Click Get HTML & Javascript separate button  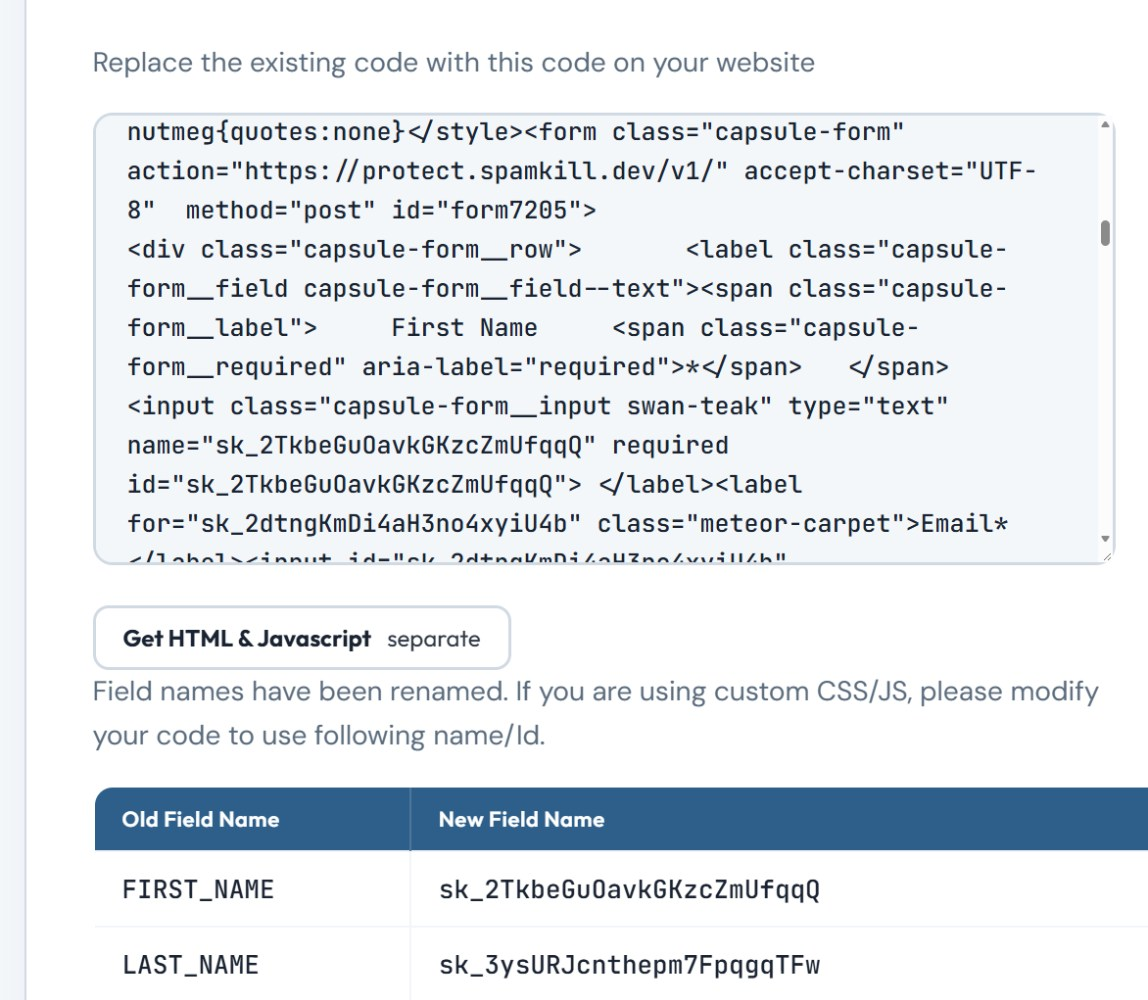(302, 638)
